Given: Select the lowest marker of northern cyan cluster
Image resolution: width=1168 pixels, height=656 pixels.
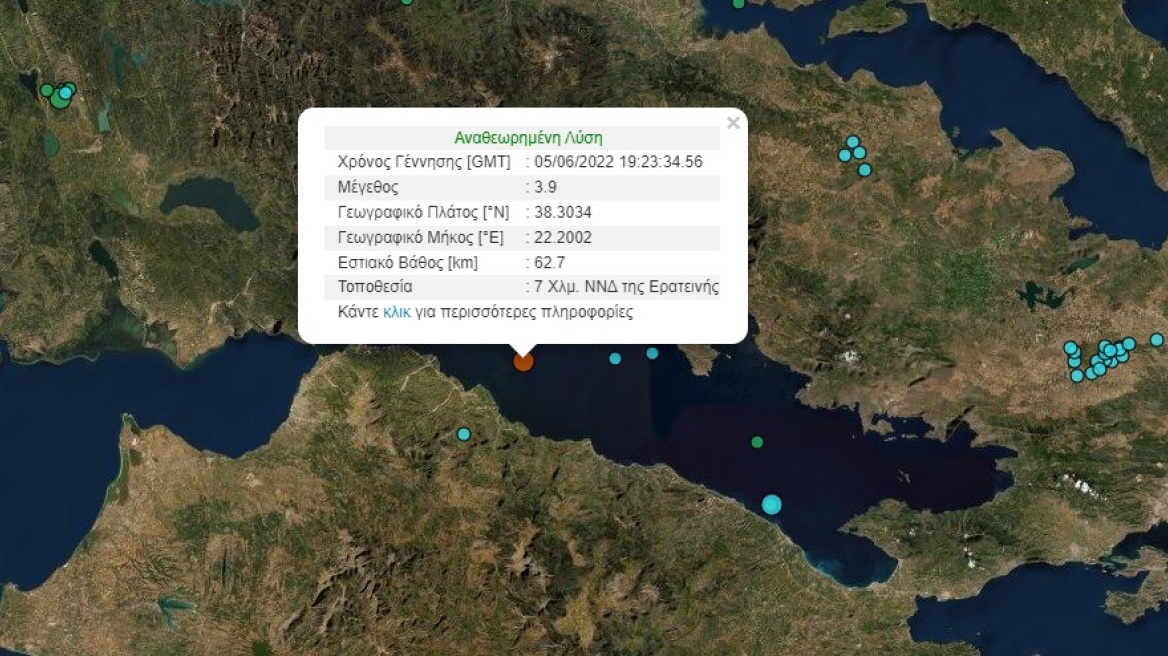Looking at the screenshot, I should pos(865,170).
